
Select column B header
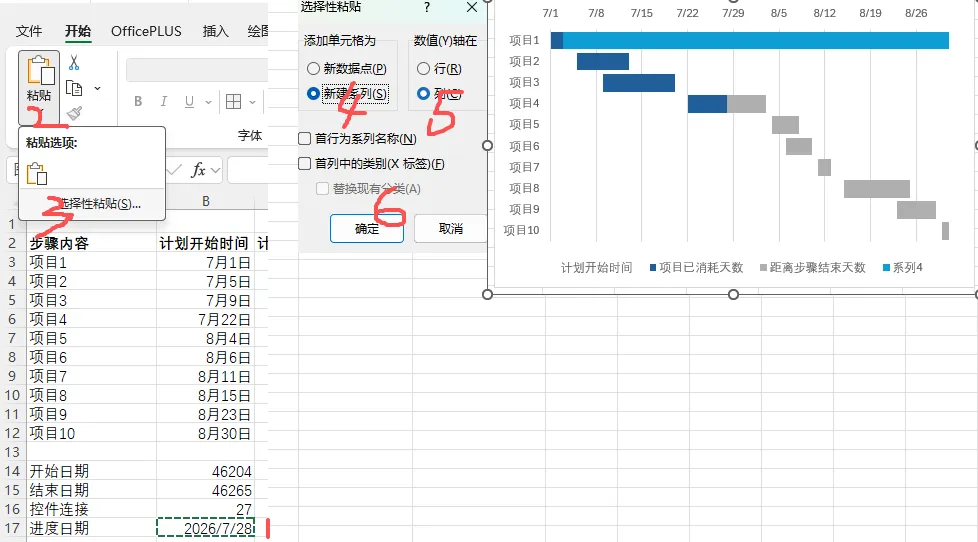(x=206, y=201)
